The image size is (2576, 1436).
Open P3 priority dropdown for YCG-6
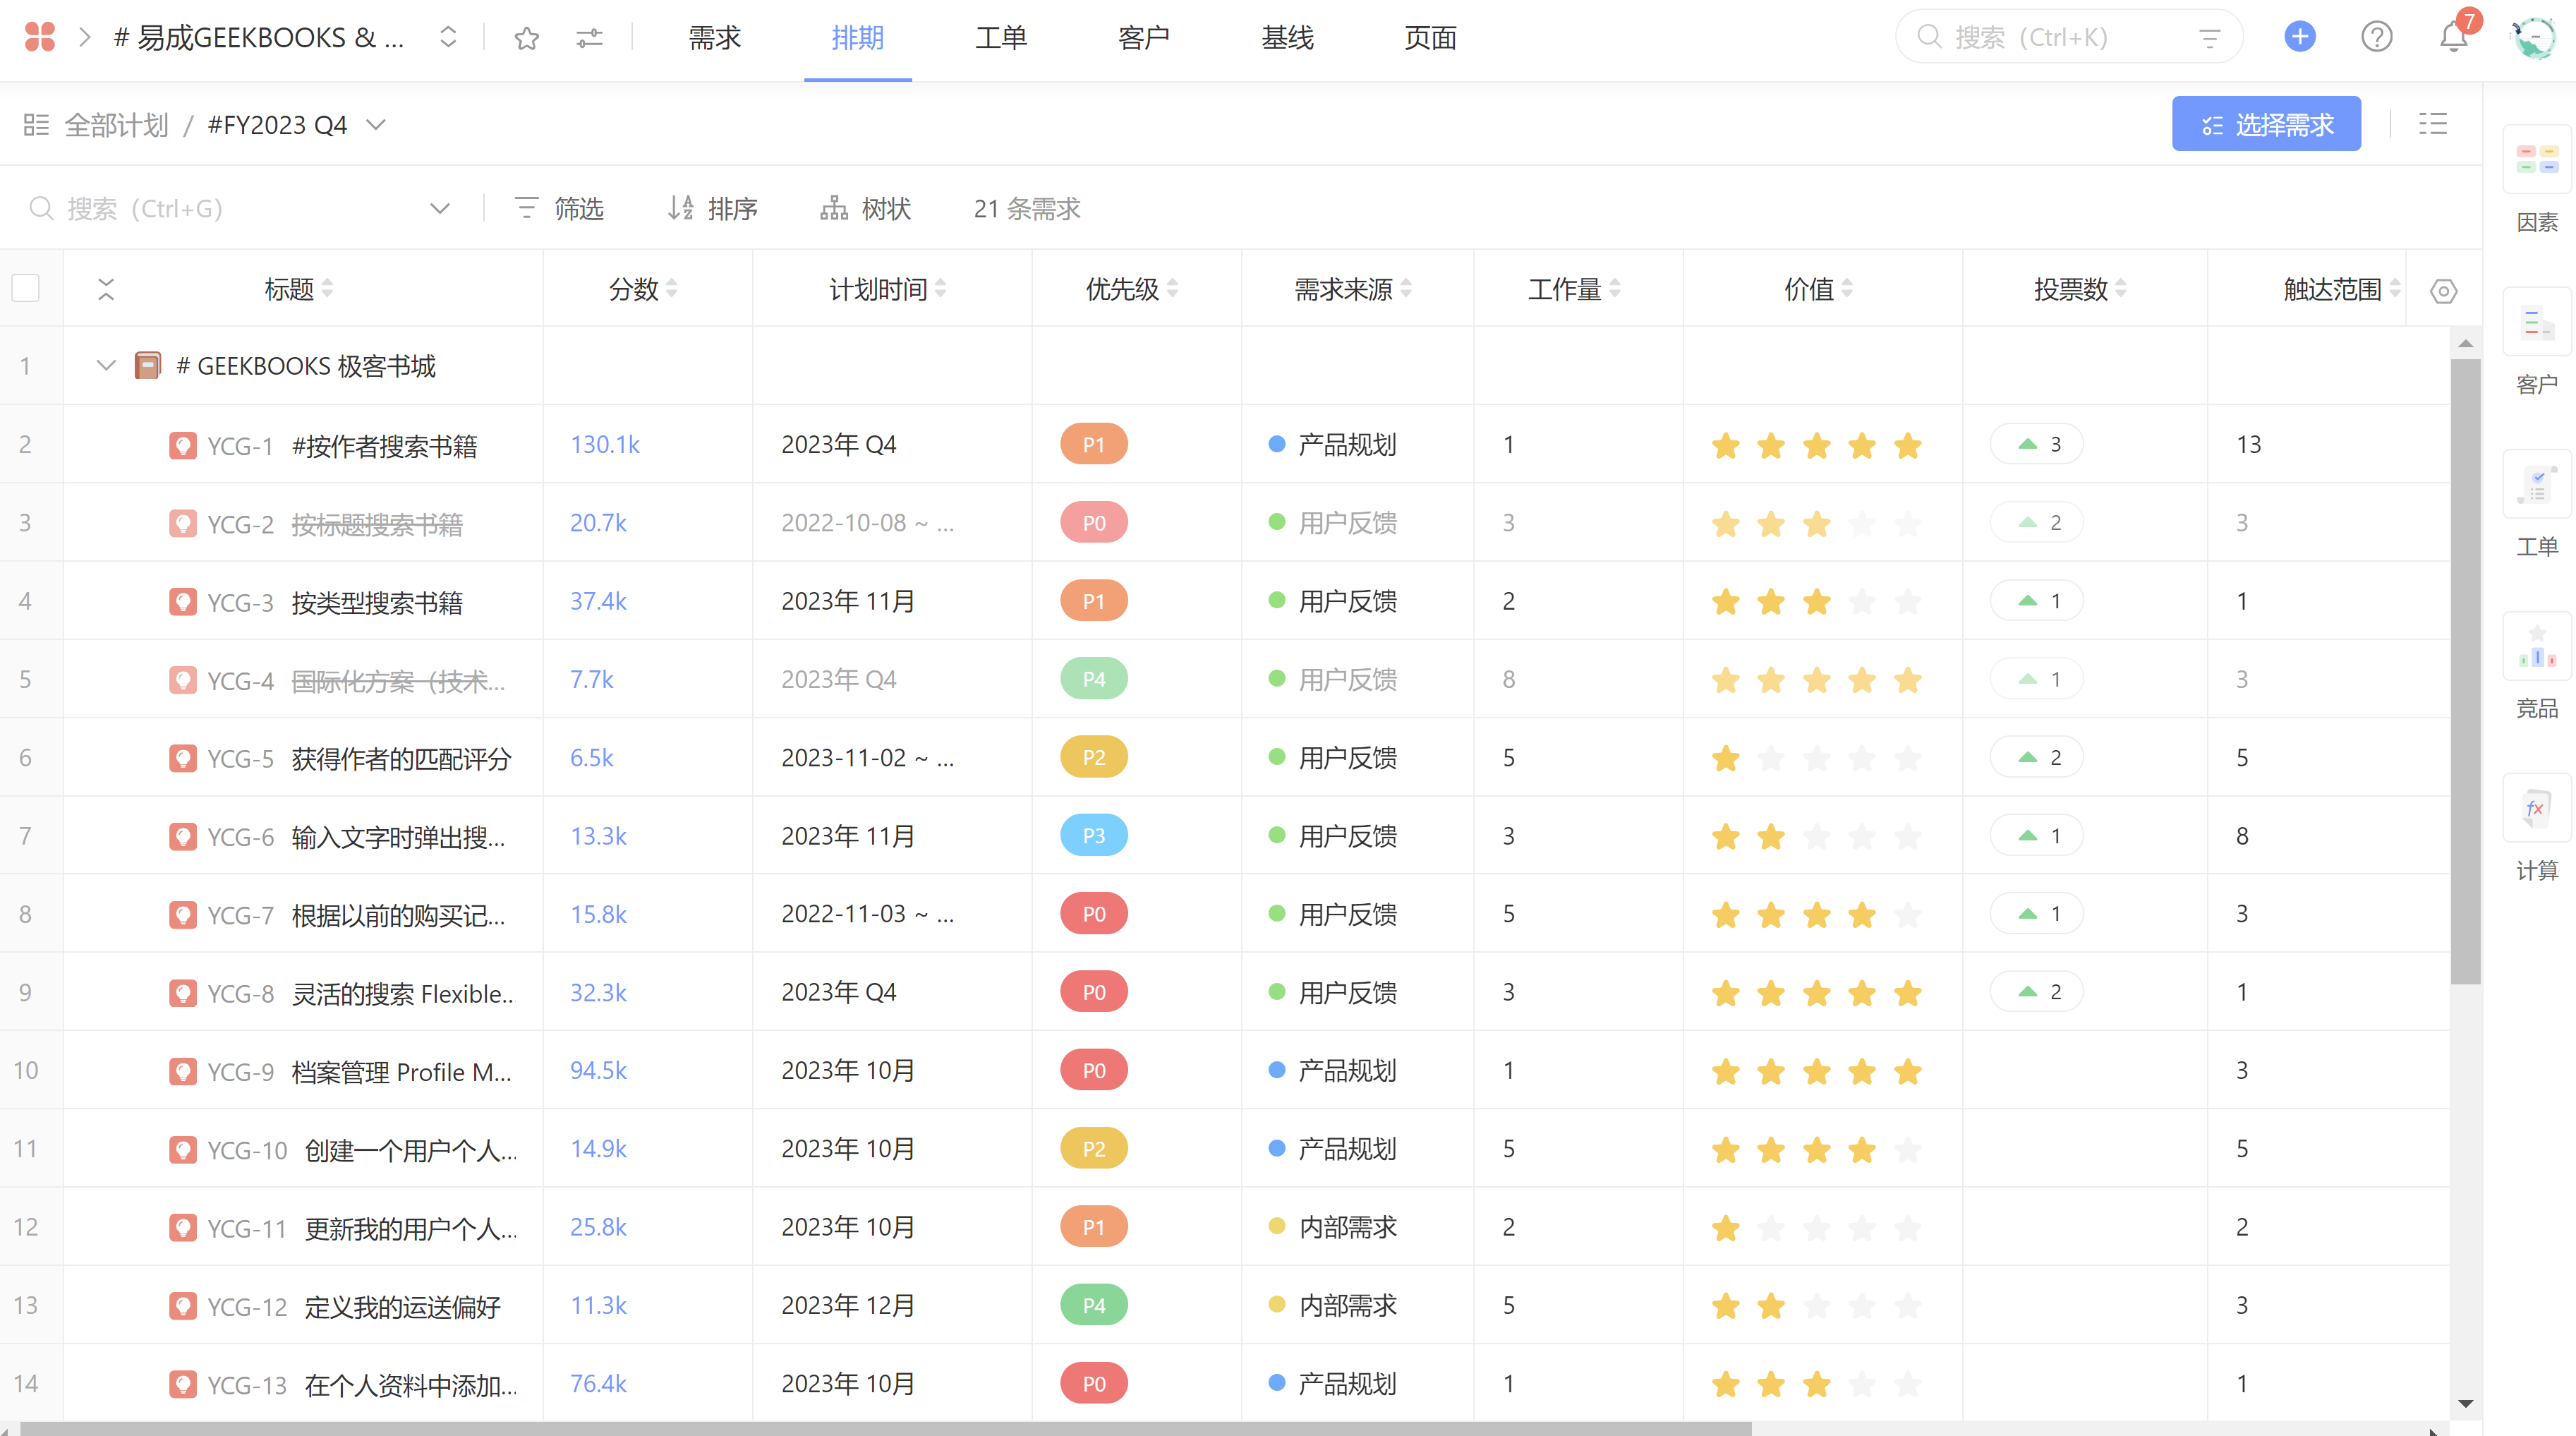1094,836
